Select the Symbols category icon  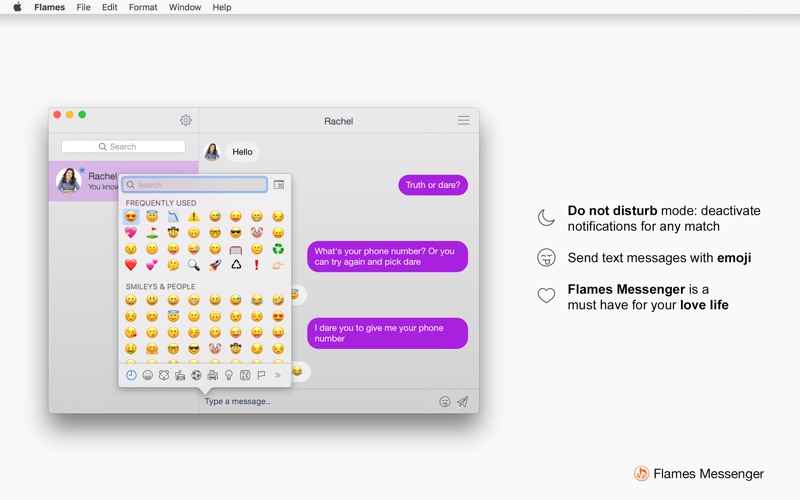[245, 376]
